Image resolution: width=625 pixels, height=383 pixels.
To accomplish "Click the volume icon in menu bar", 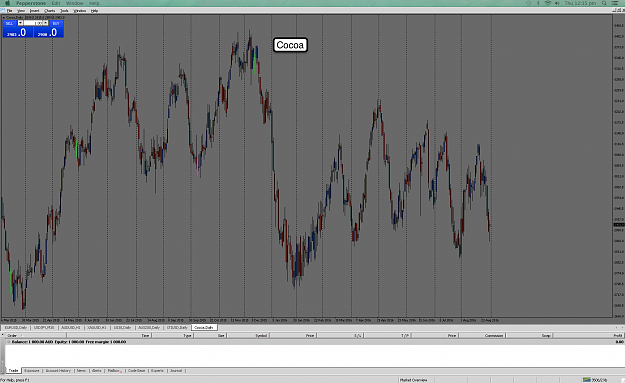I will coord(557,3).
